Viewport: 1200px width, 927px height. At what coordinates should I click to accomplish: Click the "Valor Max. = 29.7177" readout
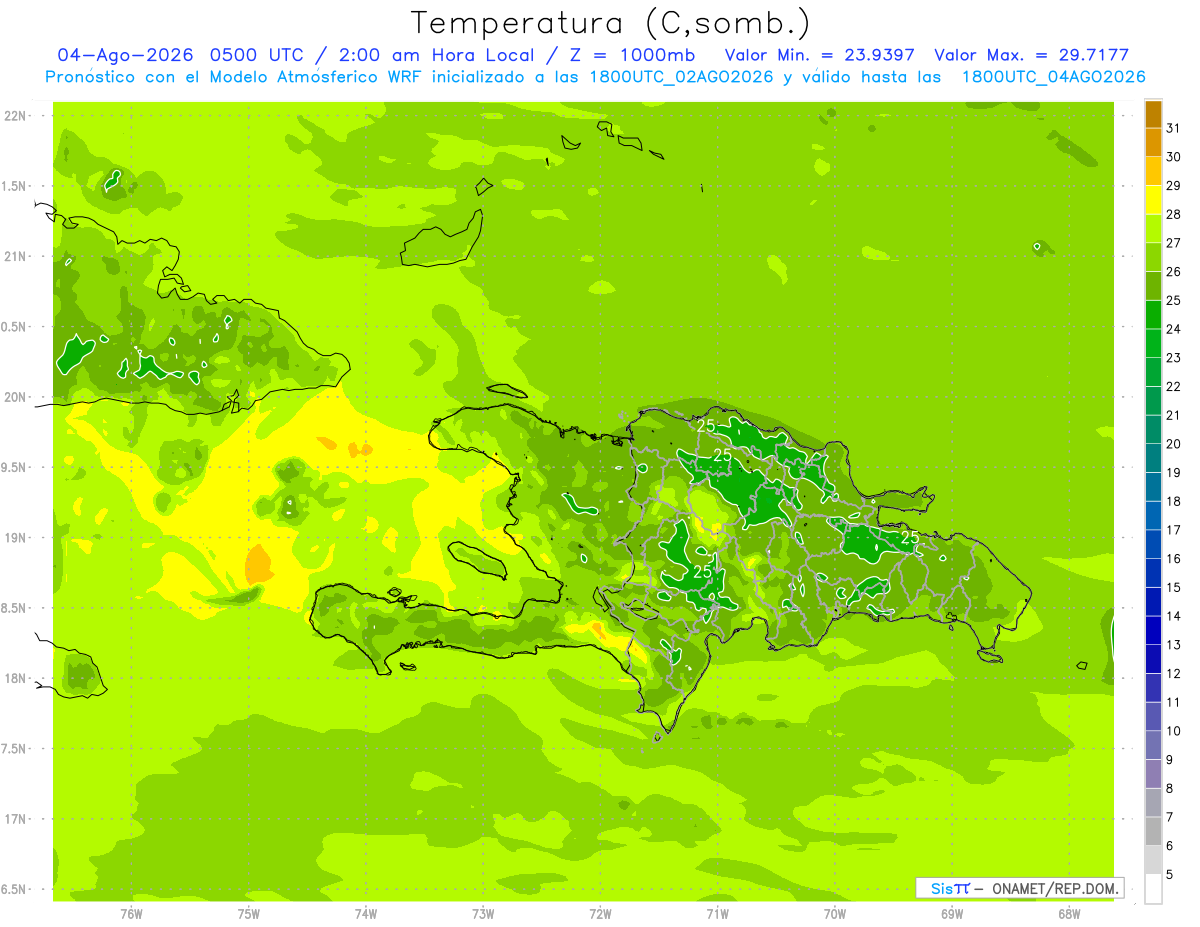pos(1031,55)
